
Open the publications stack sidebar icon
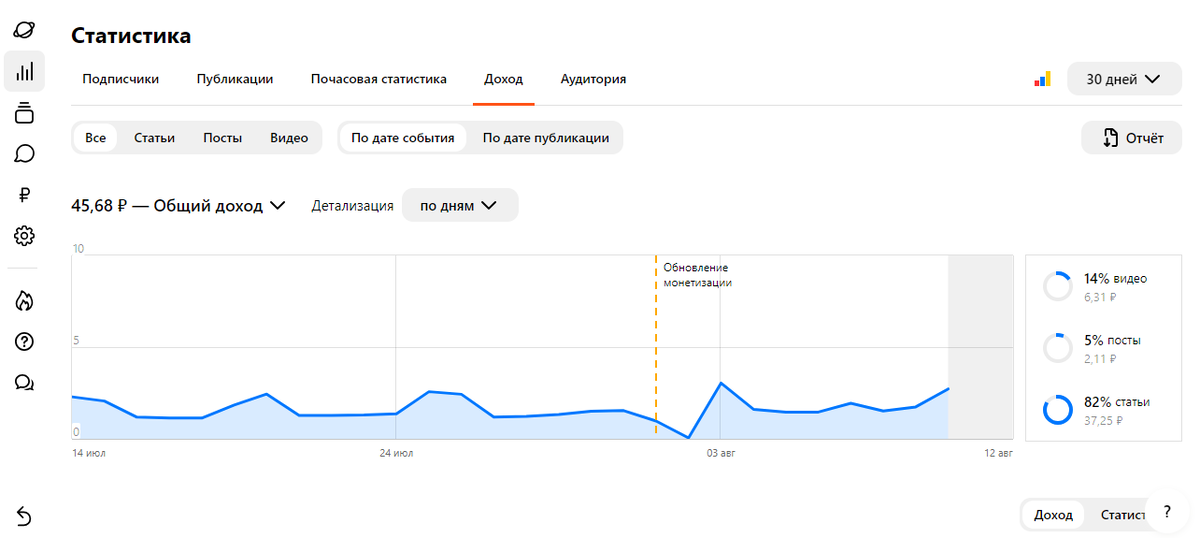(x=25, y=113)
